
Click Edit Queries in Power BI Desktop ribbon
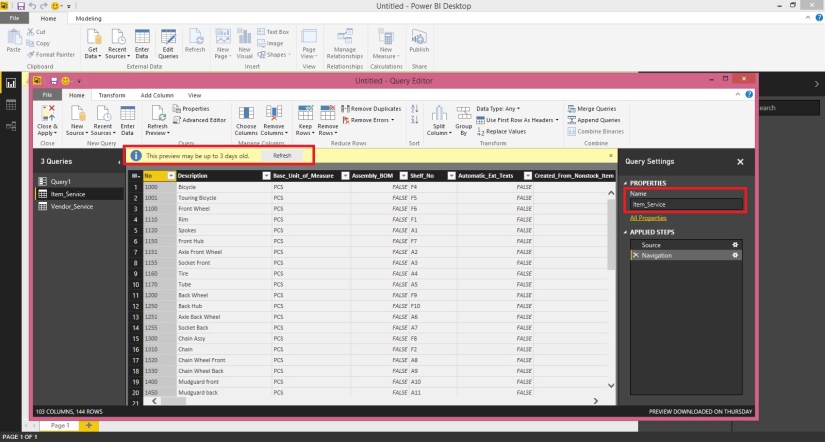tap(168, 45)
